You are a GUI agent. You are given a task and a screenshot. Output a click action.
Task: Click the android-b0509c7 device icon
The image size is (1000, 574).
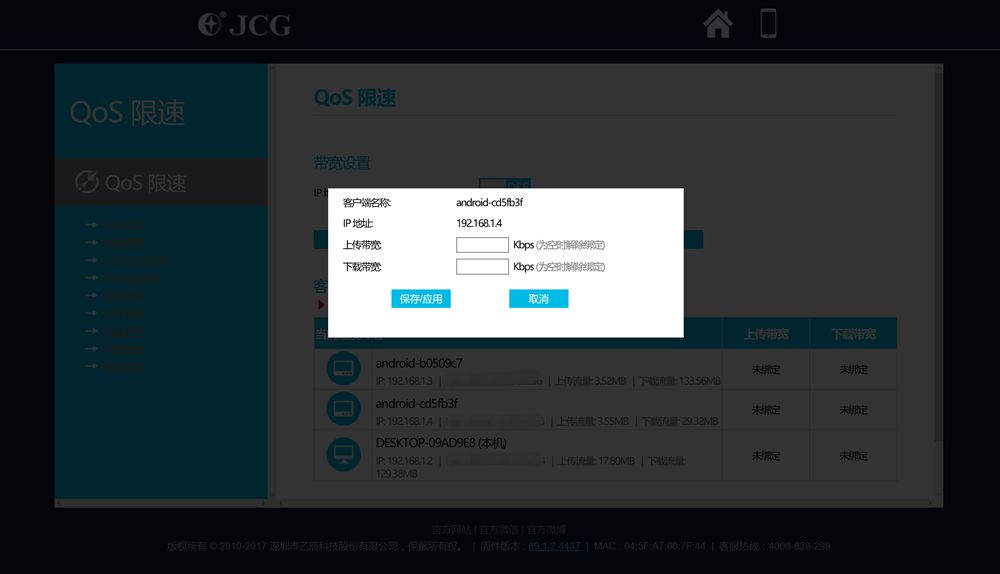(x=343, y=368)
